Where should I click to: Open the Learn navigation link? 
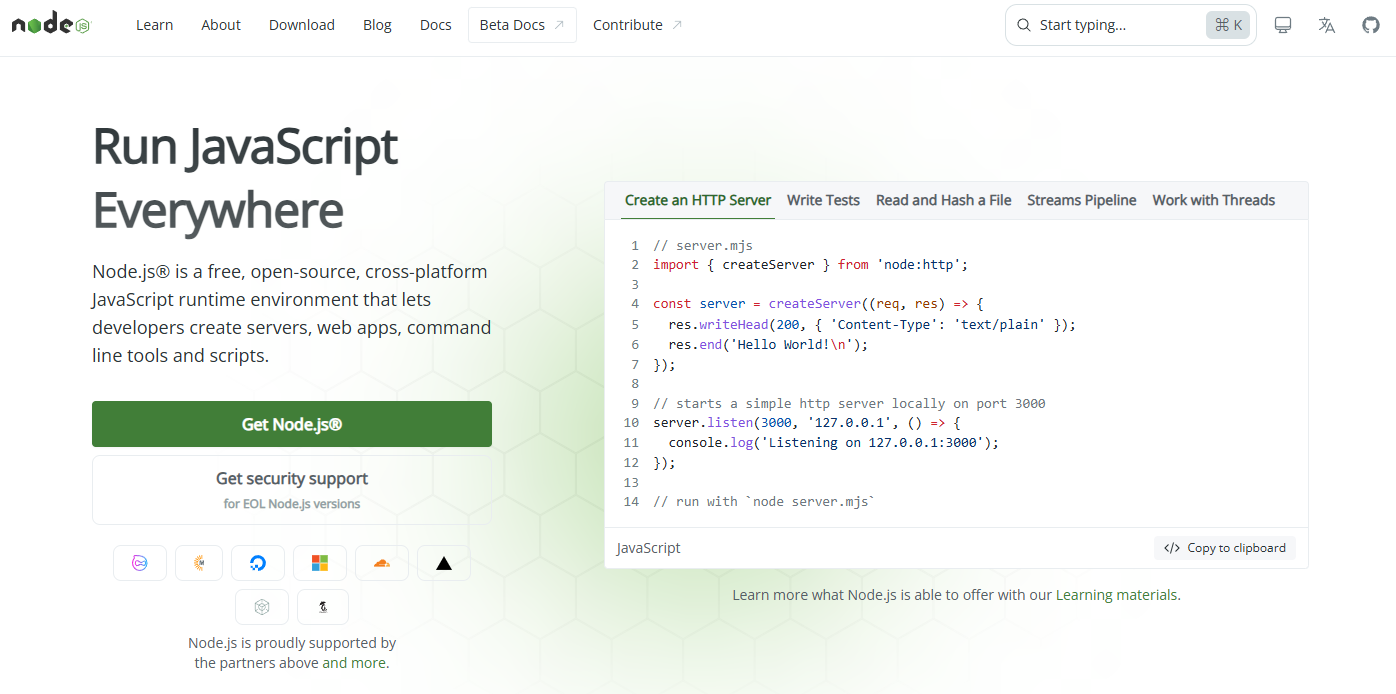[155, 25]
